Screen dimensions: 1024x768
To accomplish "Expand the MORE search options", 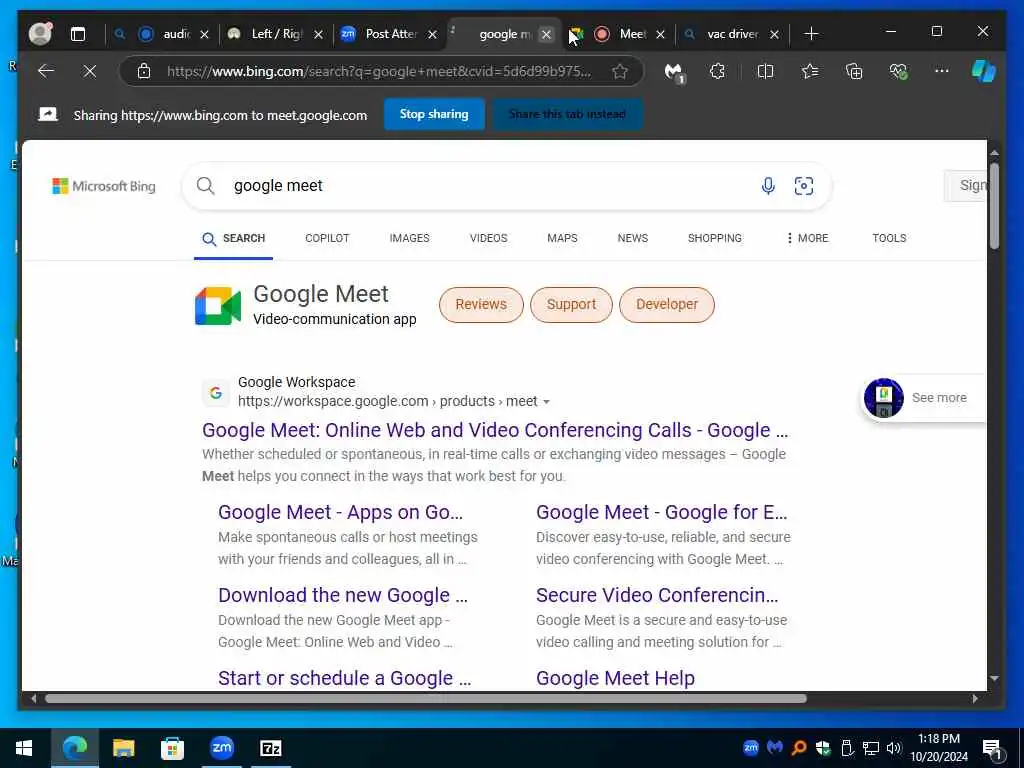I will [807, 238].
